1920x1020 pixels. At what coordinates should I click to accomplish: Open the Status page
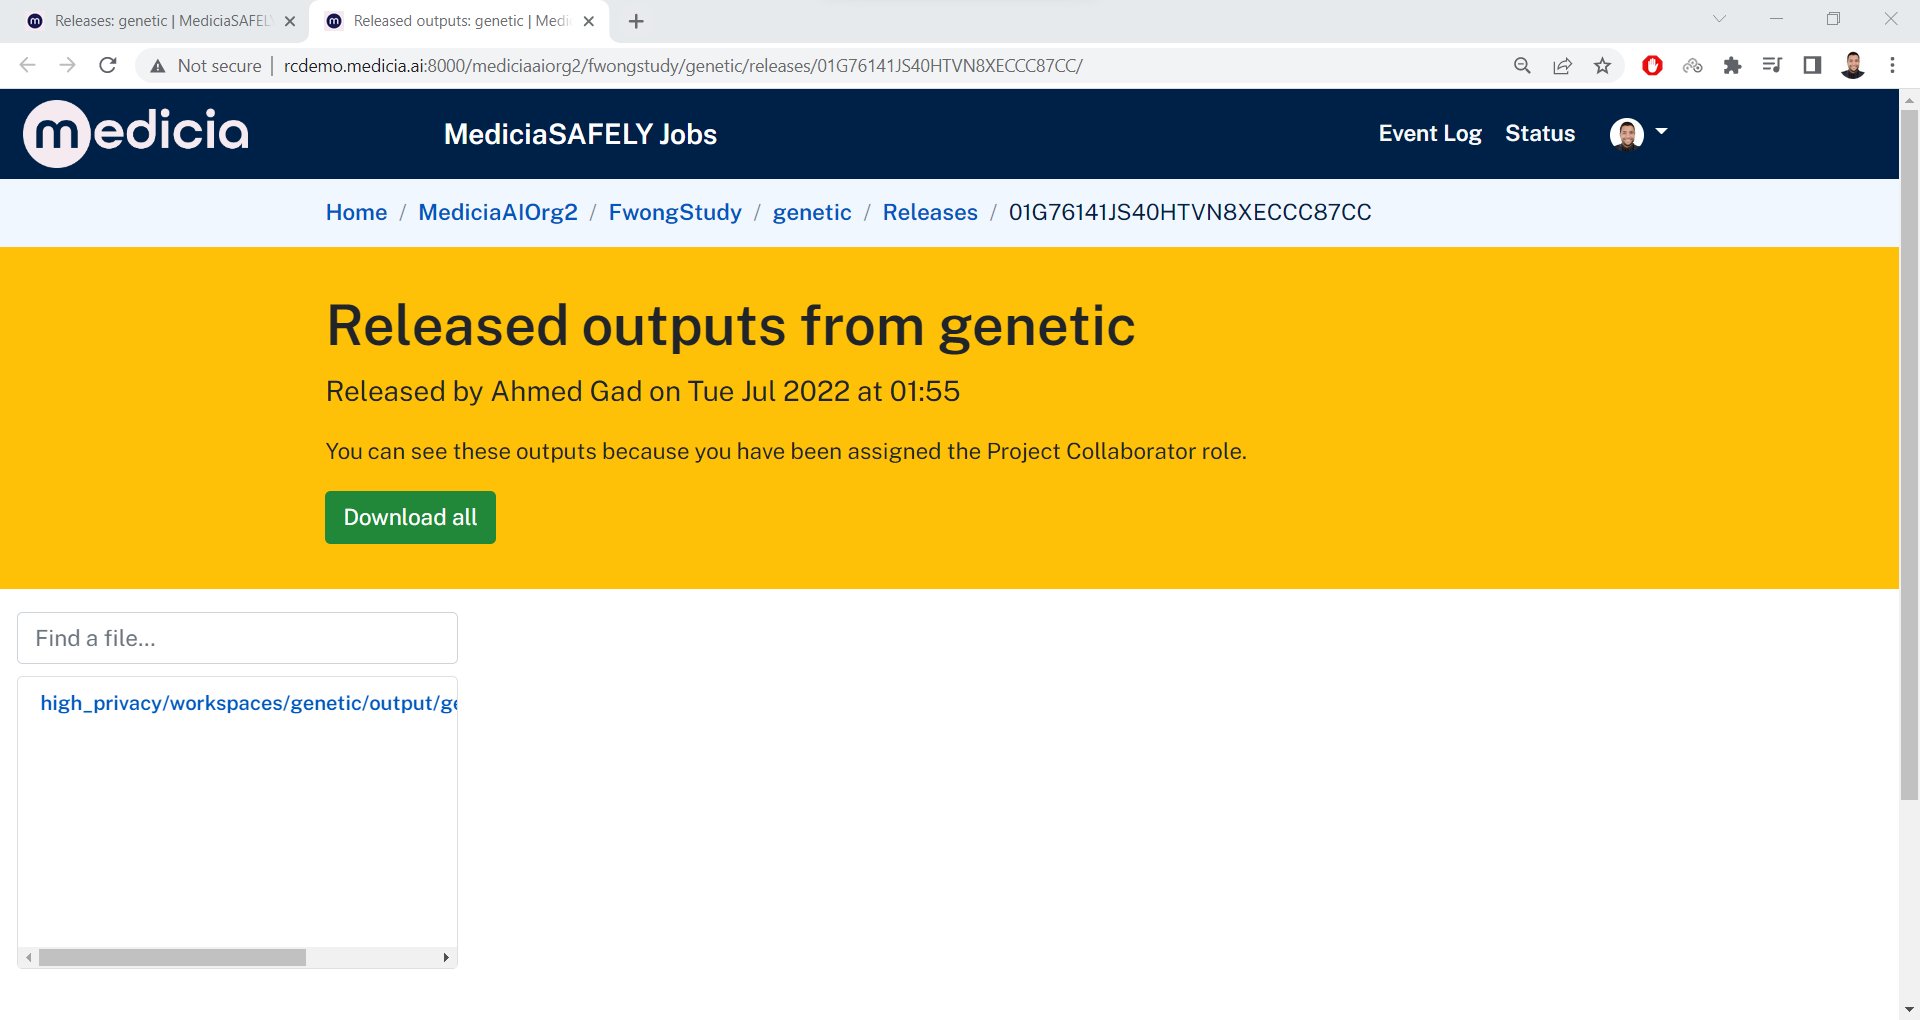(1540, 133)
